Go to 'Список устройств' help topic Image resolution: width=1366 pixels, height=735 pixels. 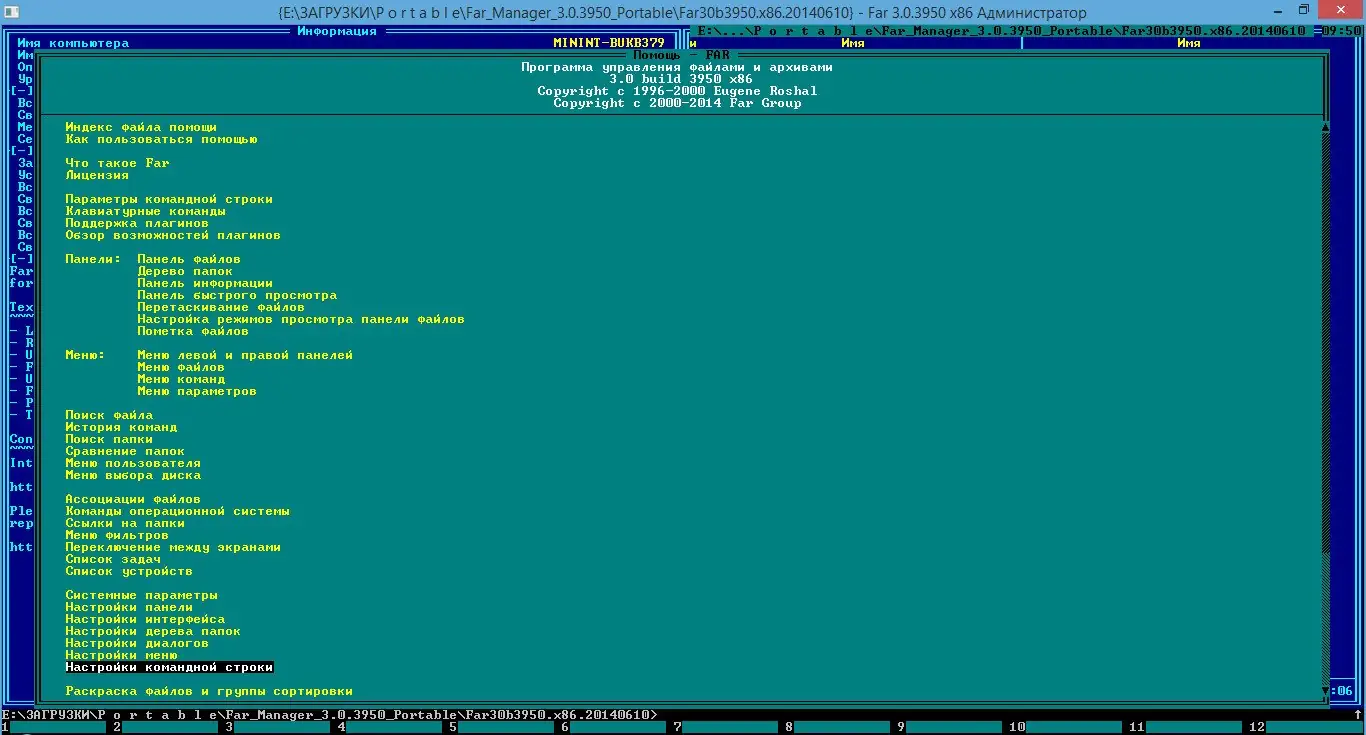click(129, 571)
